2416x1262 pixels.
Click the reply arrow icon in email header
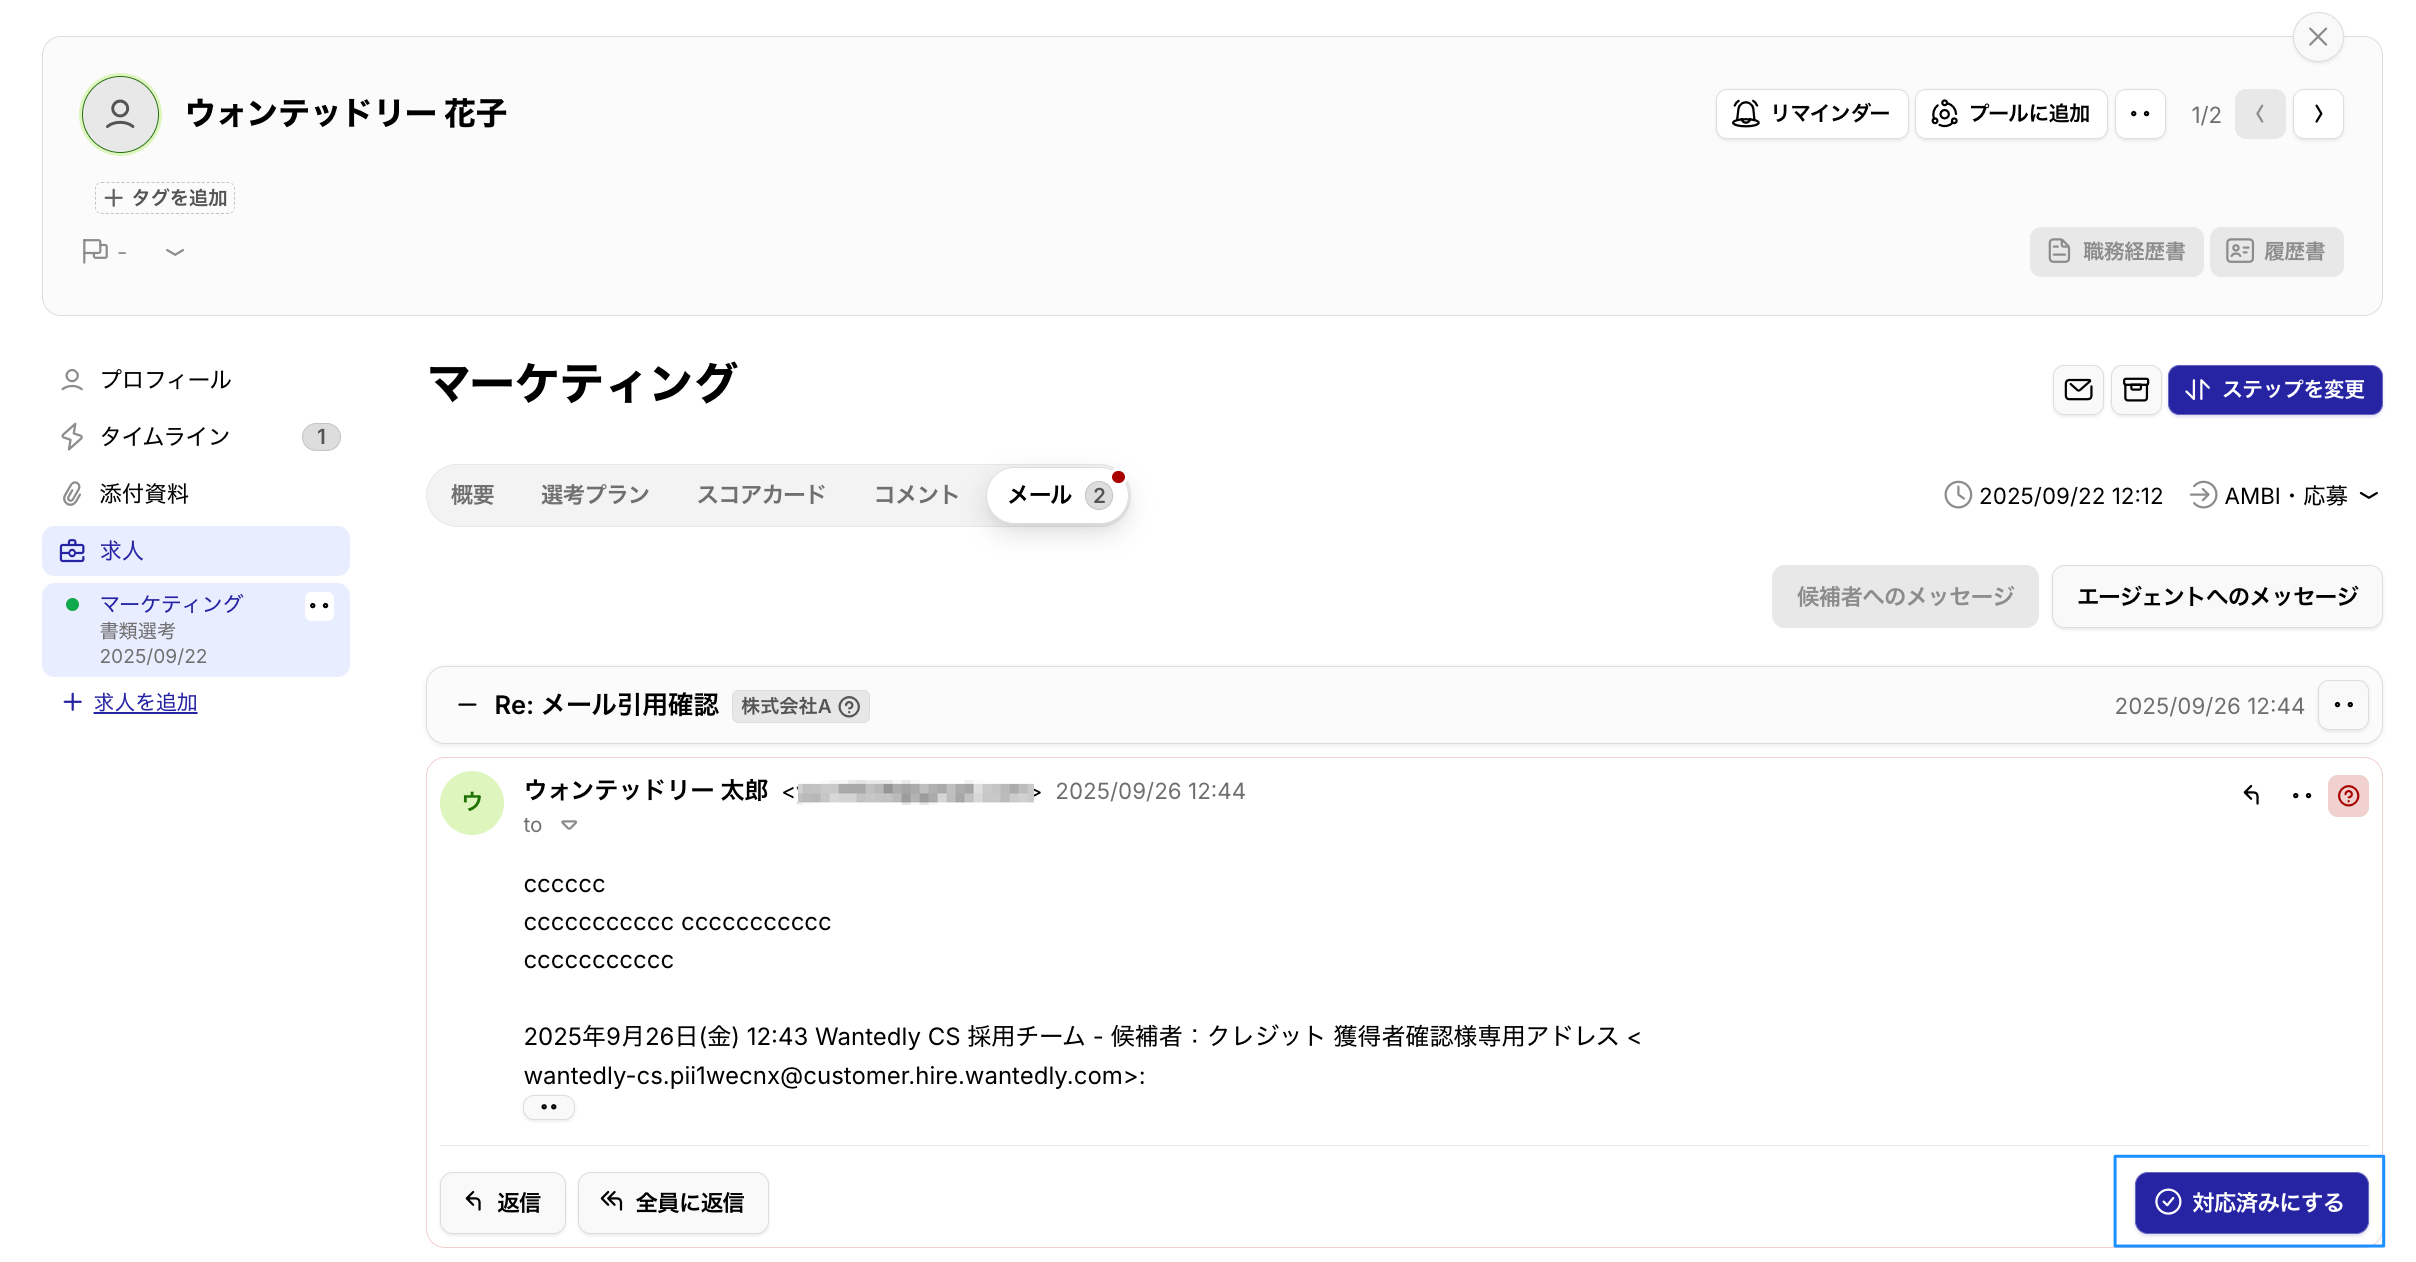click(2251, 796)
